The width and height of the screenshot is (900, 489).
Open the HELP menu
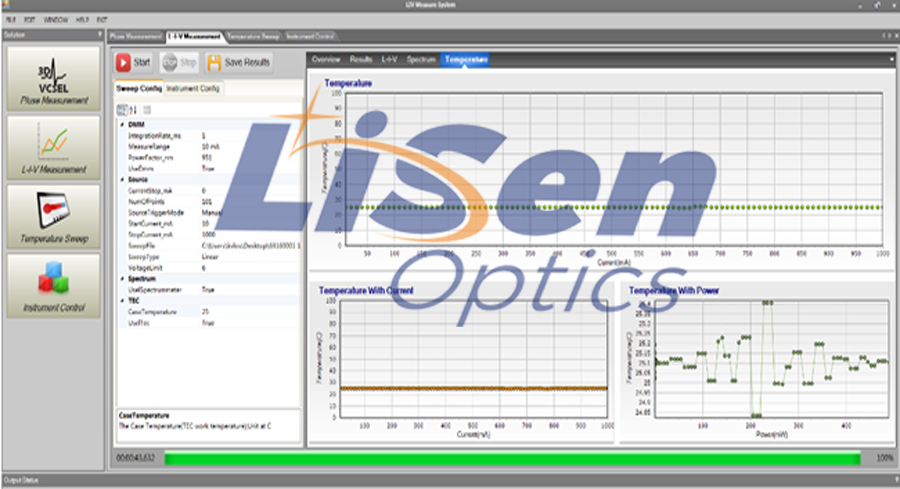tap(82, 20)
